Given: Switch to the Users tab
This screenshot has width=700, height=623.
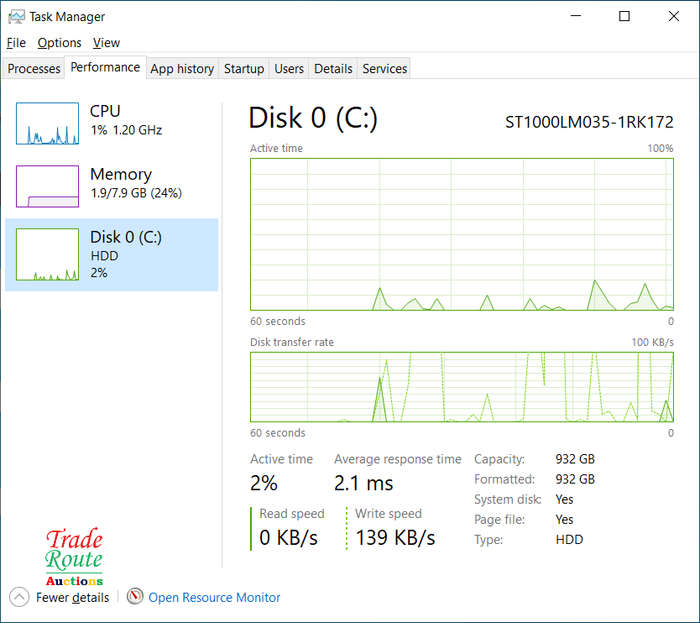Looking at the screenshot, I should coord(289,69).
